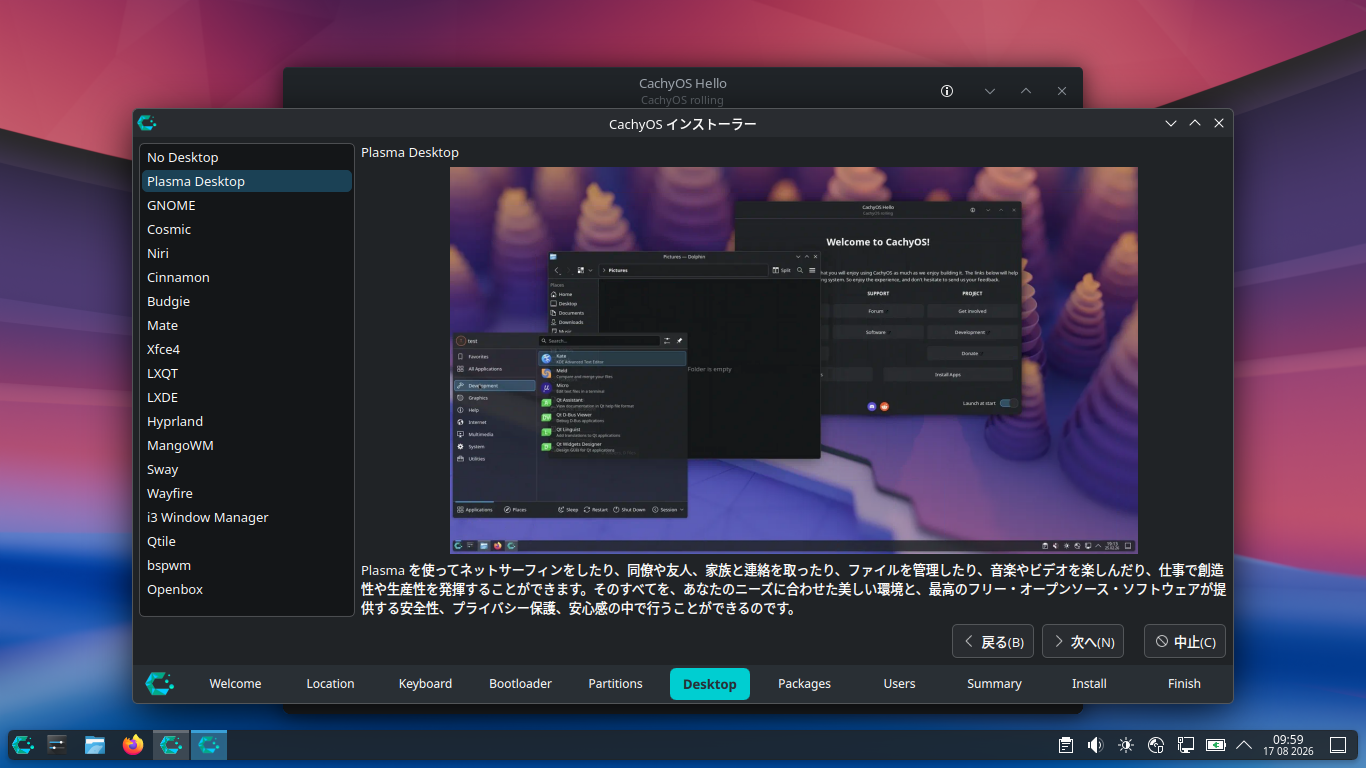This screenshot has width=1366, height=768.
Task: Go to the Users step
Action: pos(899,684)
